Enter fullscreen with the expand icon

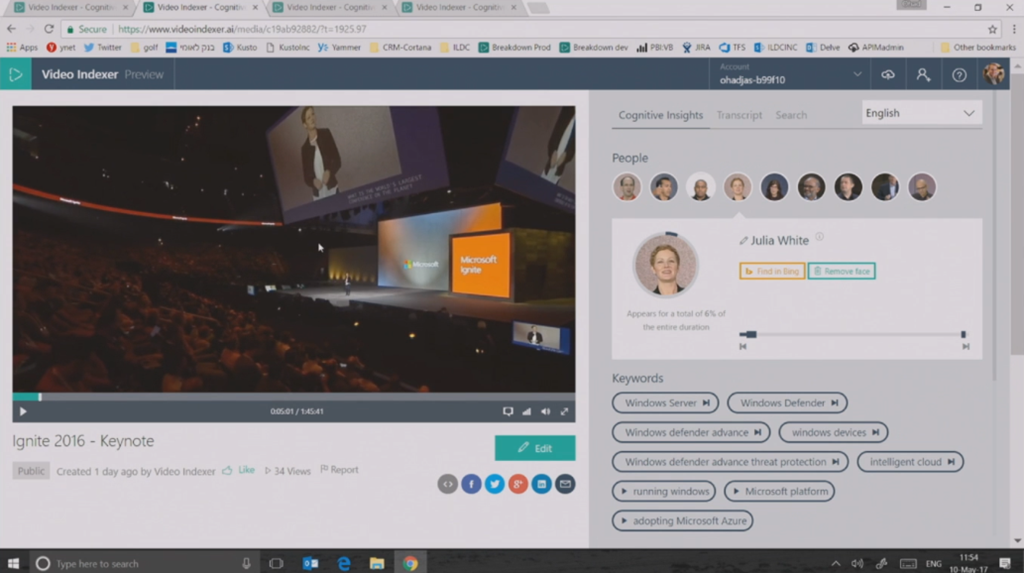tap(564, 412)
